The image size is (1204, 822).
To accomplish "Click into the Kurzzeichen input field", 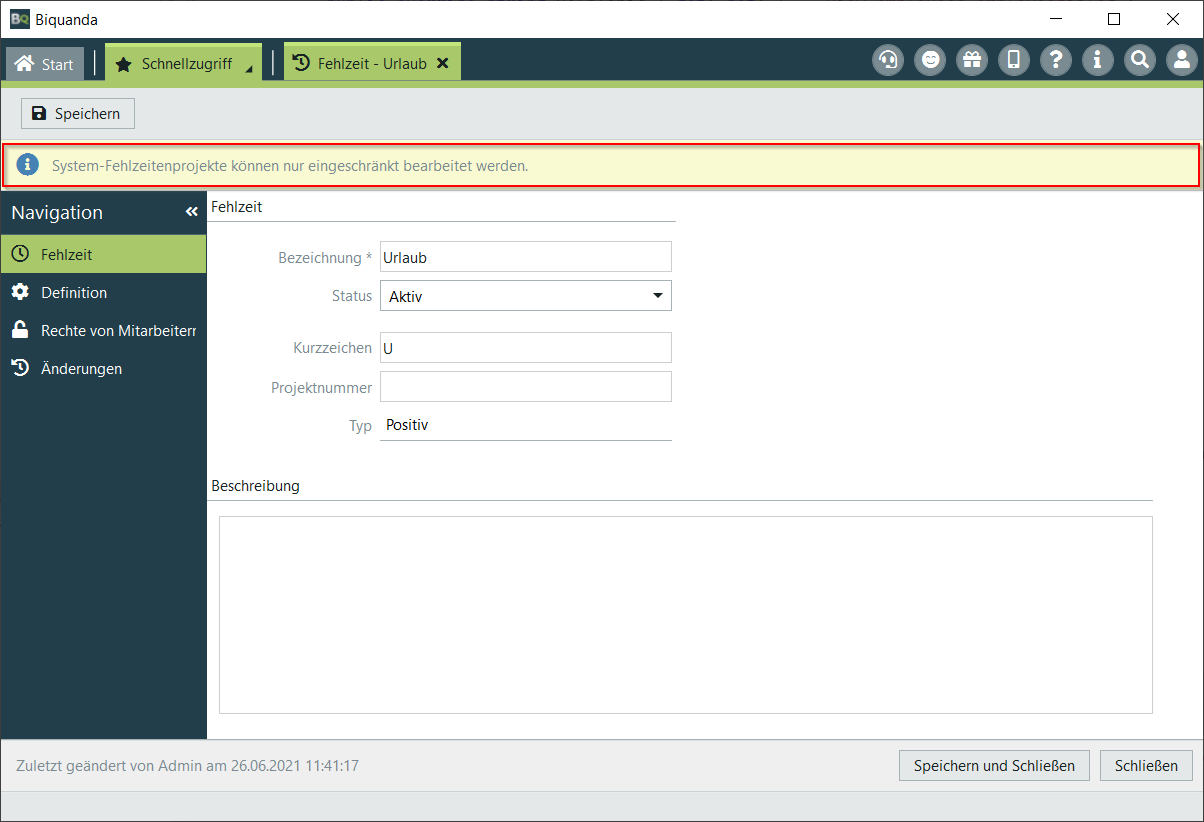I will (526, 348).
